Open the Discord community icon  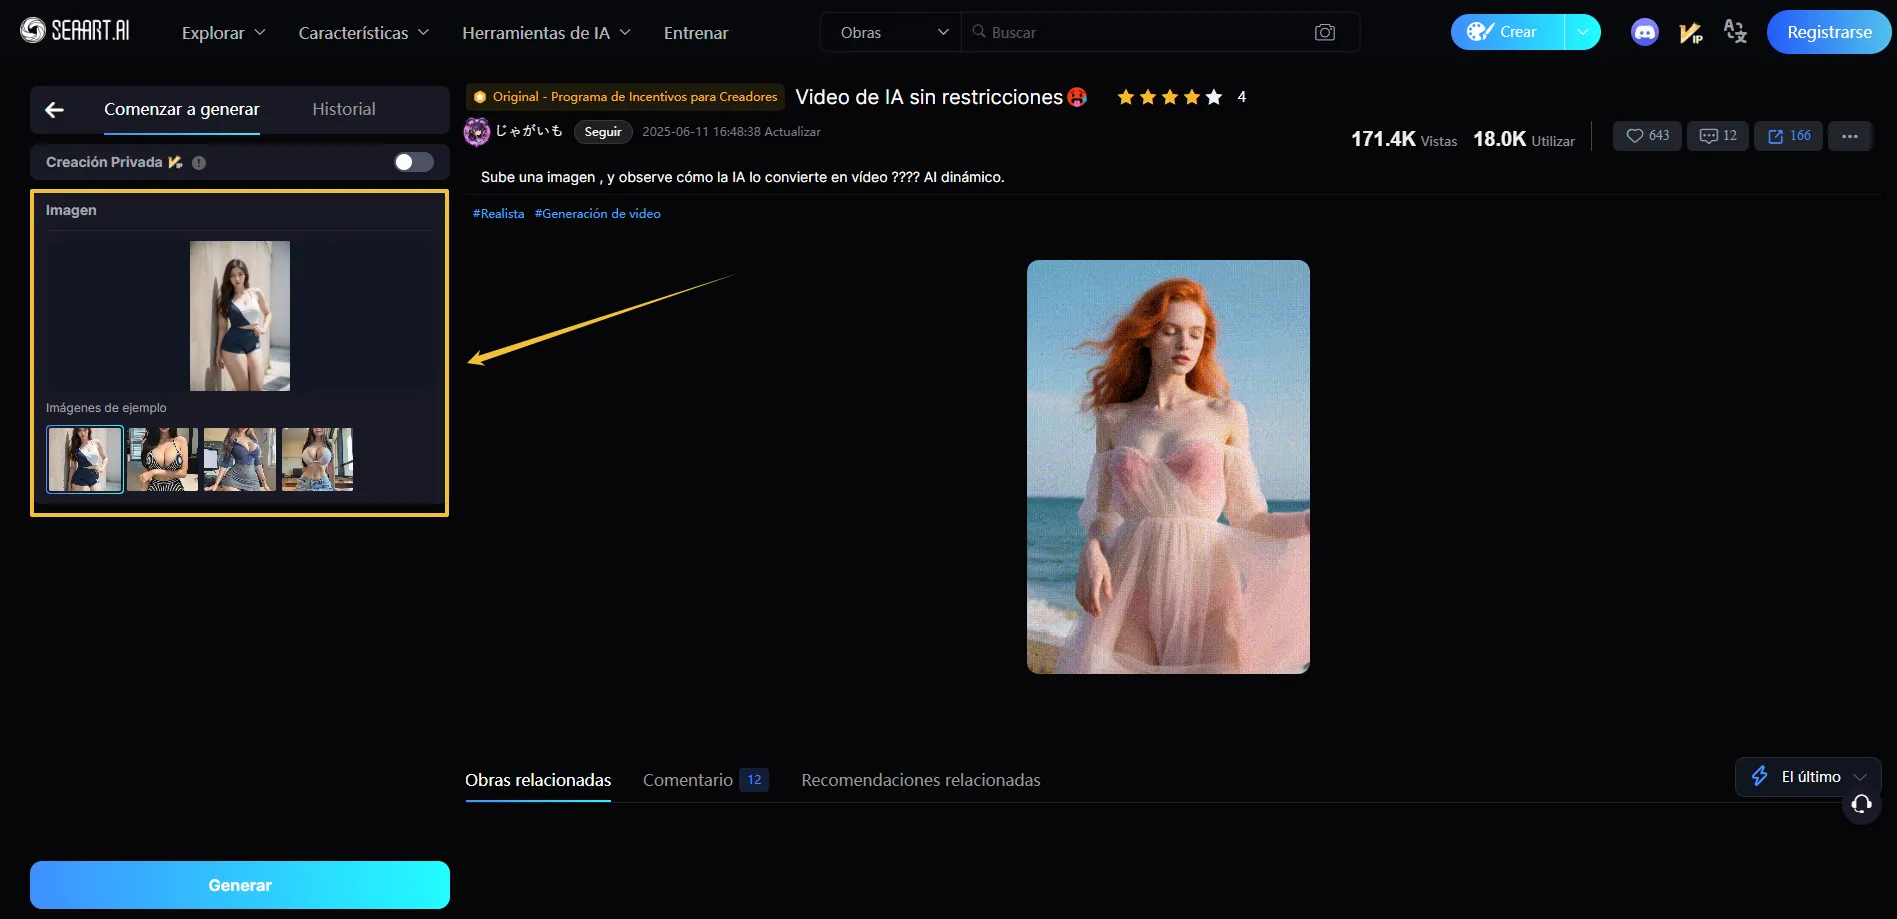pyautogui.click(x=1644, y=31)
